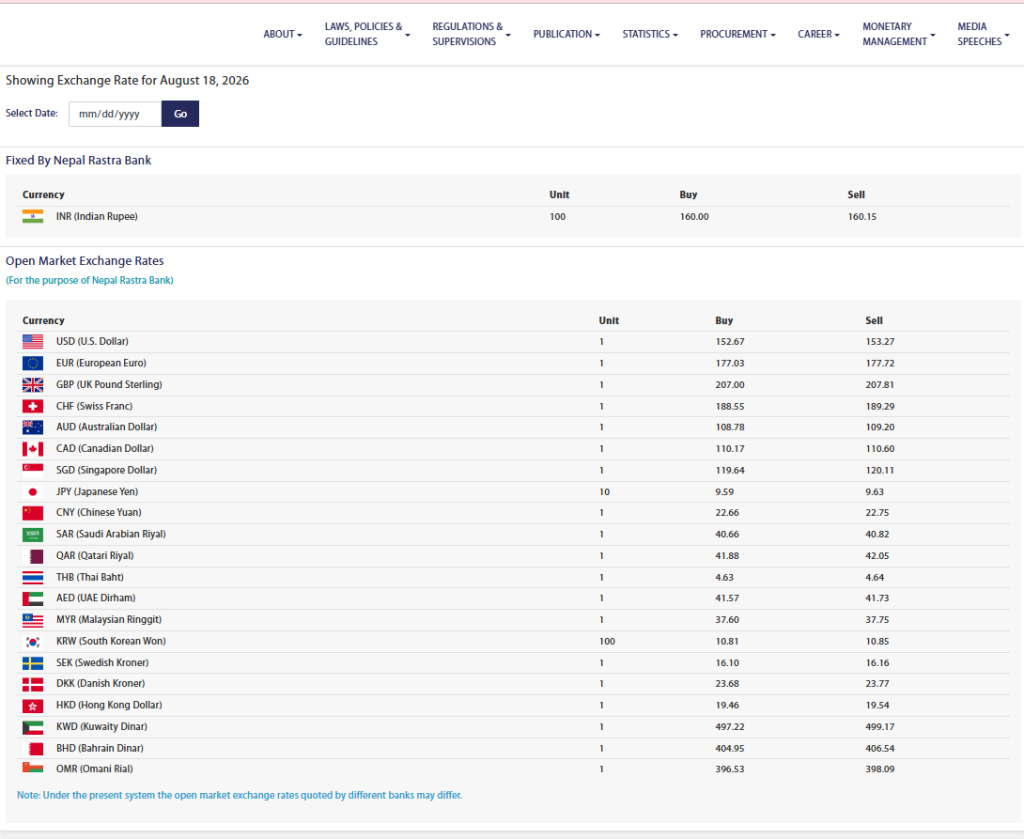Click the open market note at bottom
Screen dimensions: 1024x839
click(x=240, y=795)
